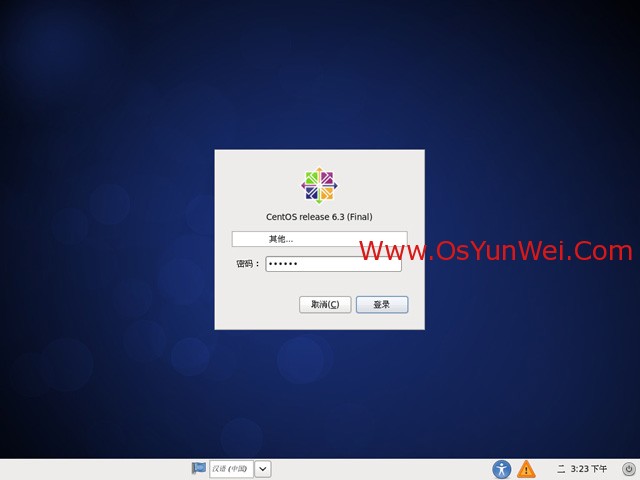Click the CentOS release 6.3 (Final) text
This screenshot has width=640, height=480.
[x=319, y=216]
